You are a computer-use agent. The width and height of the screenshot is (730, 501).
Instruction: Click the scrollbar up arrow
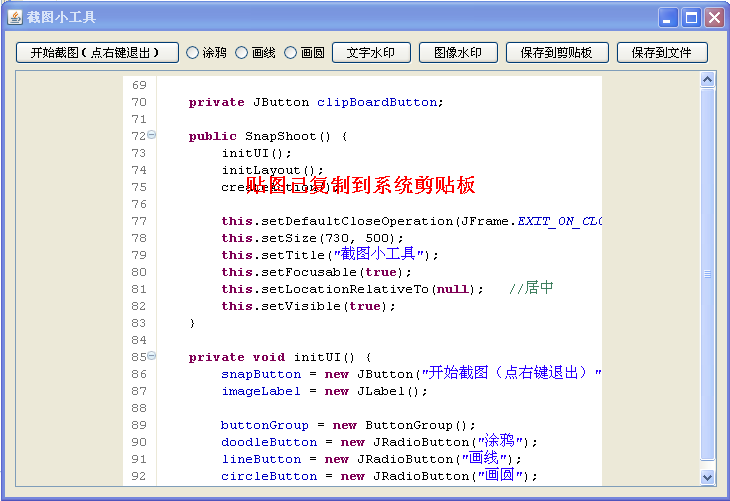point(707,80)
